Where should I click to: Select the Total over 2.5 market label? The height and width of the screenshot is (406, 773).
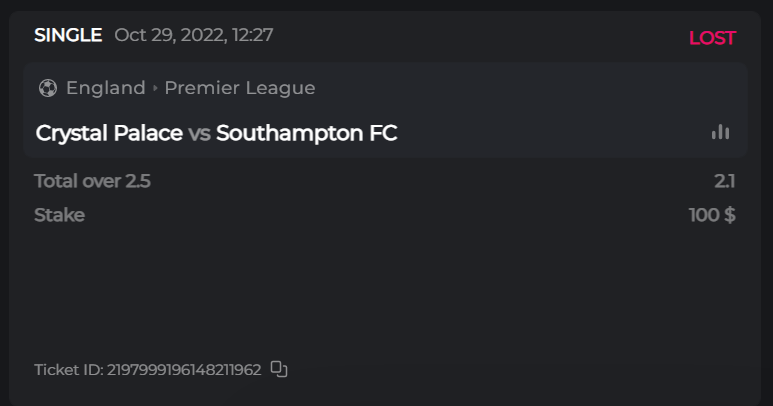[x=92, y=181]
